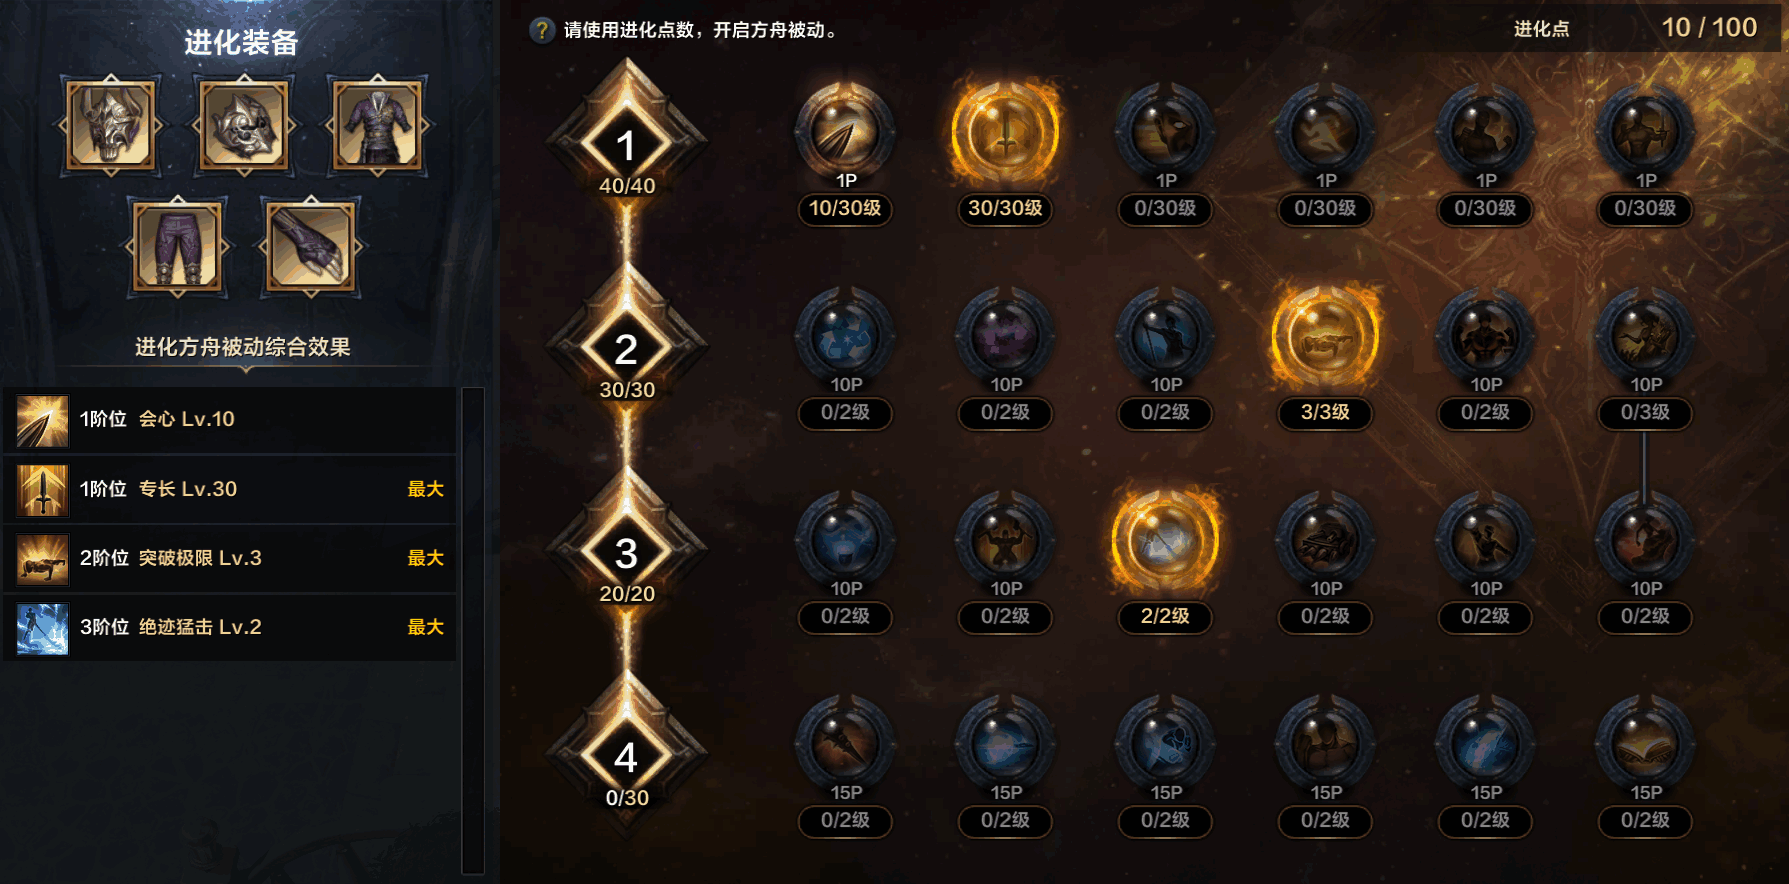Select the 绝迹猛击 Lv.2 effect row

tap(230, 627)
